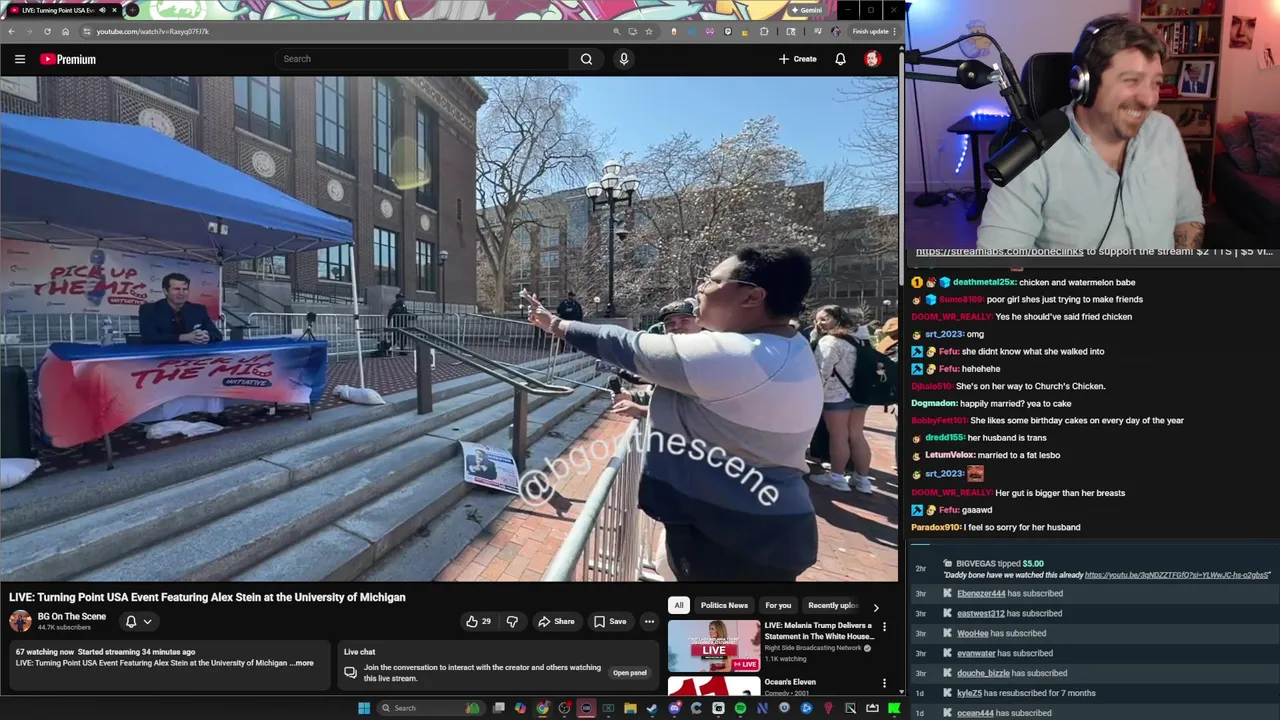Click the video title text about Alex Stein
This screenshot has width=1280, height=720.
tap(207, 597)
